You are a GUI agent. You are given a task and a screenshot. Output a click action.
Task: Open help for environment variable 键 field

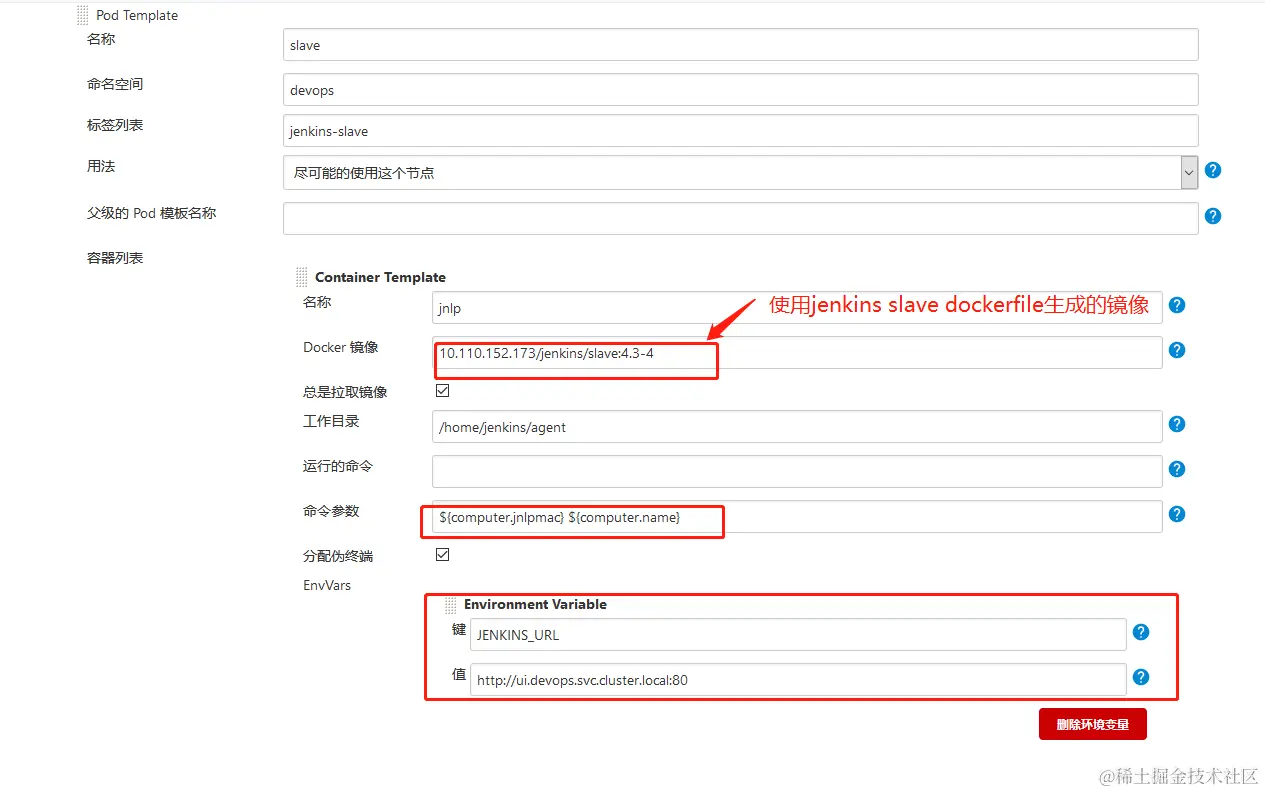[1141, 632]
